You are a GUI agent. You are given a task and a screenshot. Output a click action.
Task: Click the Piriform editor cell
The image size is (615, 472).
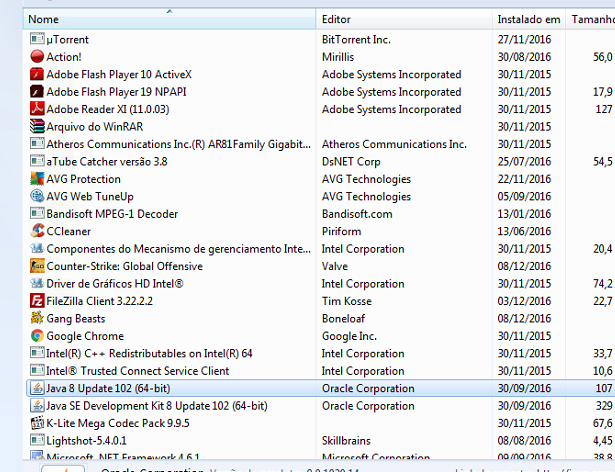341,231
